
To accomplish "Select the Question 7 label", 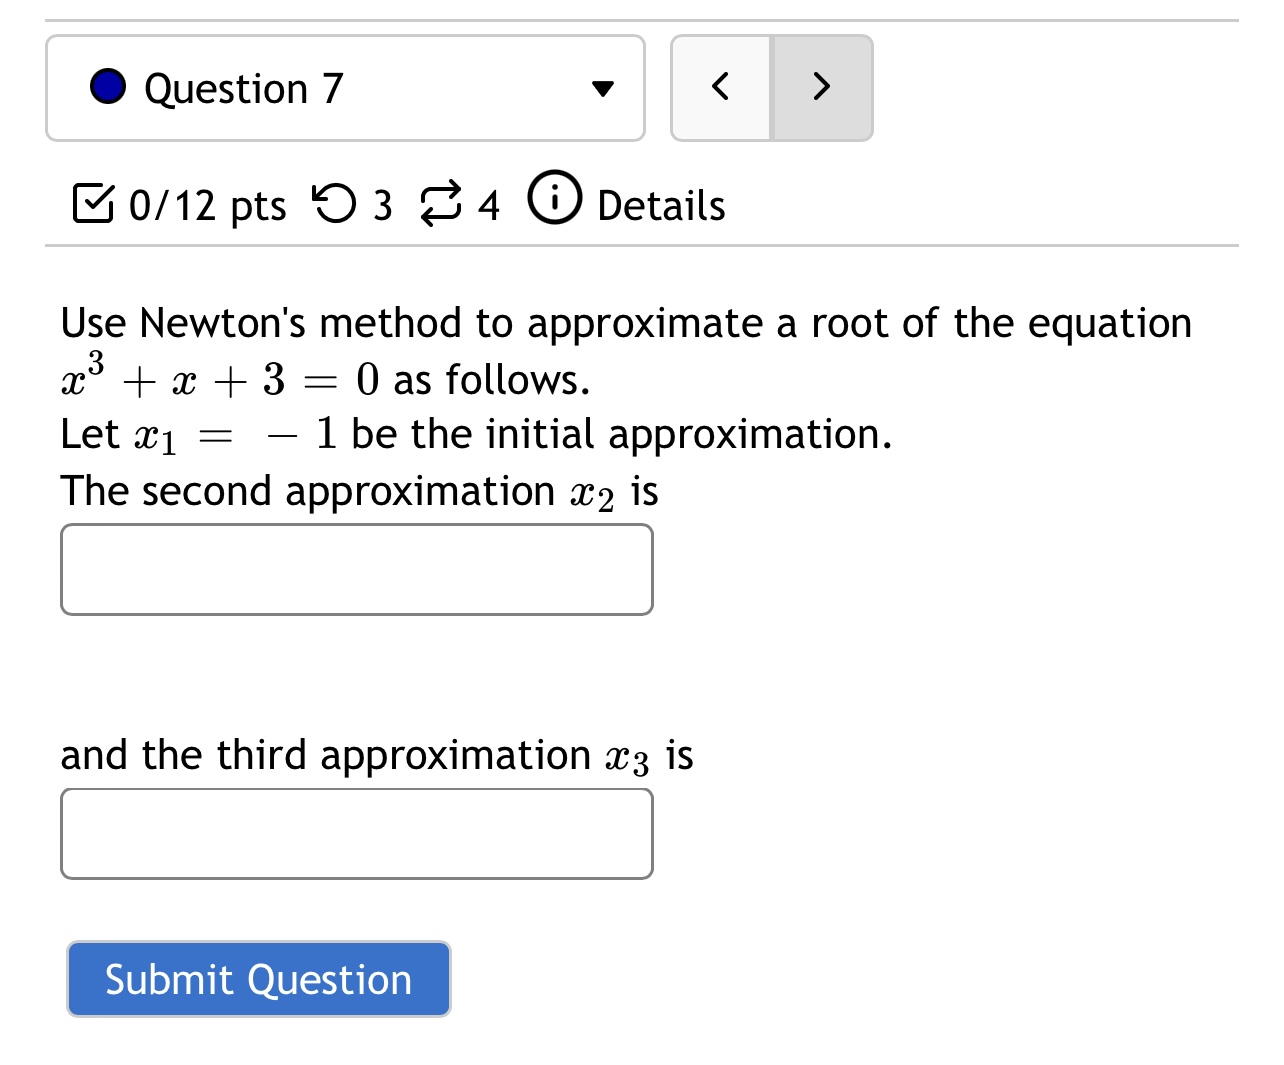I will click(243, 88).
